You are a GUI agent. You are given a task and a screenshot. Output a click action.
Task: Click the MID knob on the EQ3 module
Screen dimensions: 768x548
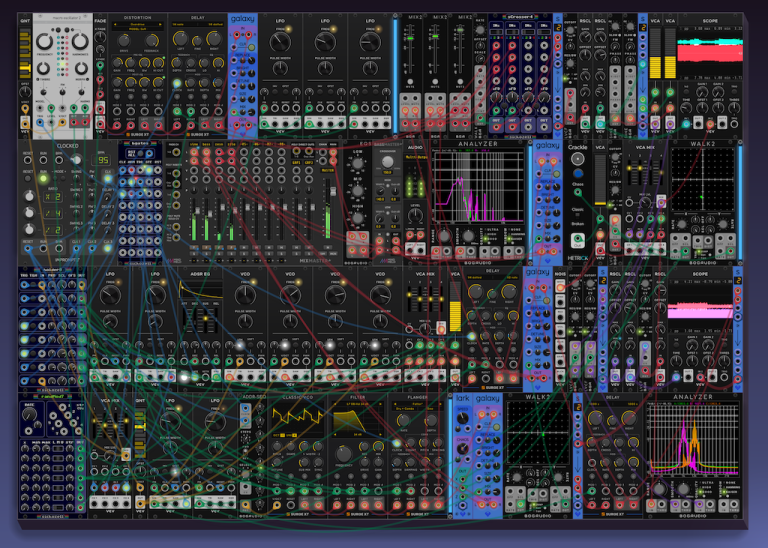(x=358, y=191)
